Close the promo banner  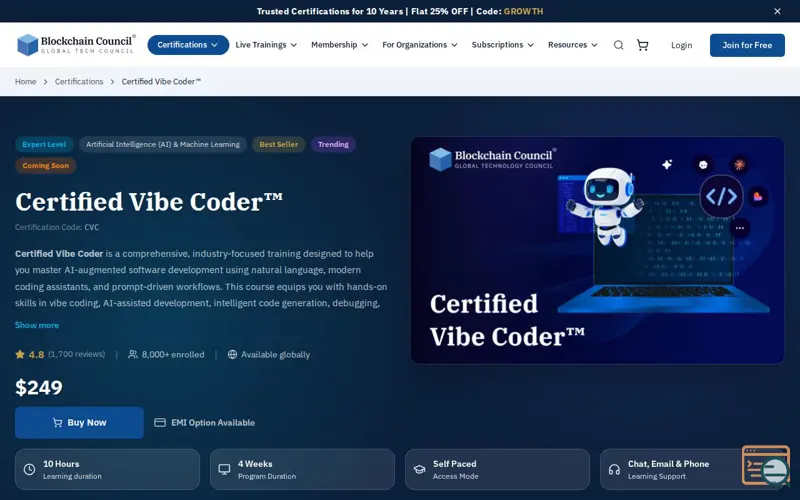777,11
